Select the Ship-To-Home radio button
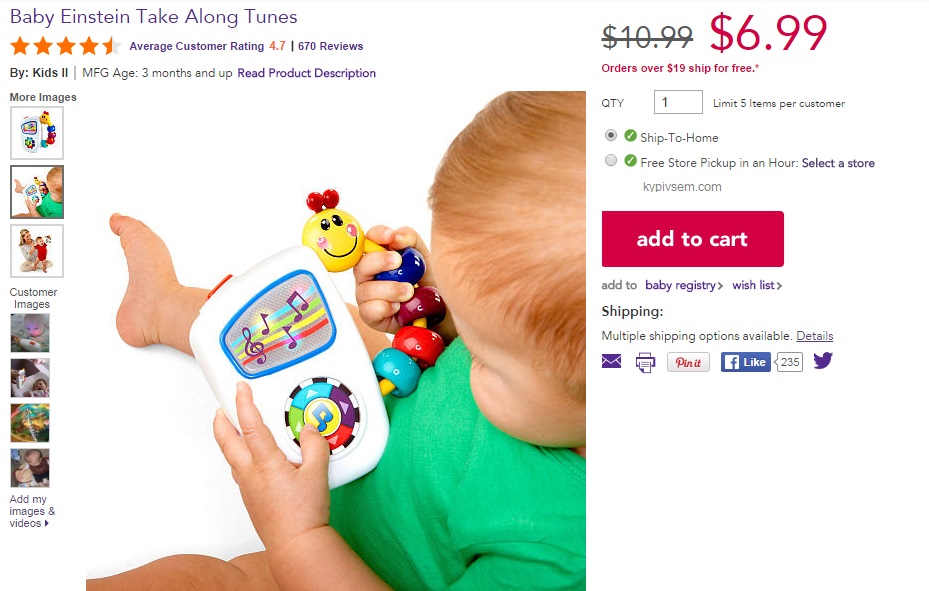Screen dimensions: 929x591 point(611,136)
